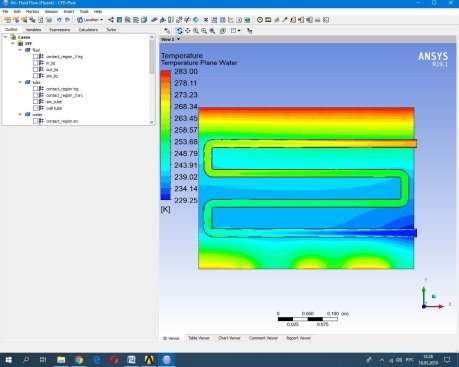Check the out_liq boundary checkbox

click(x=35, y=69)
